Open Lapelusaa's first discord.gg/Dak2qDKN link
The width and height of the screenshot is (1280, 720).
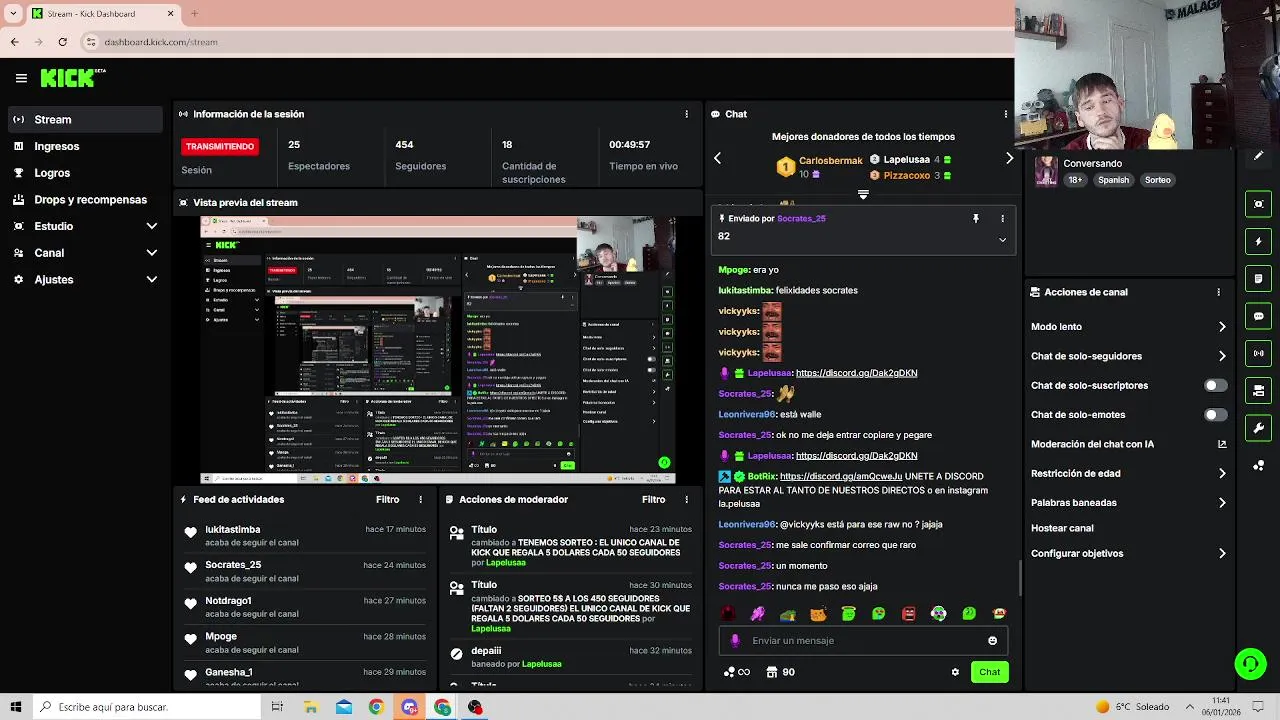click(856, 373)
